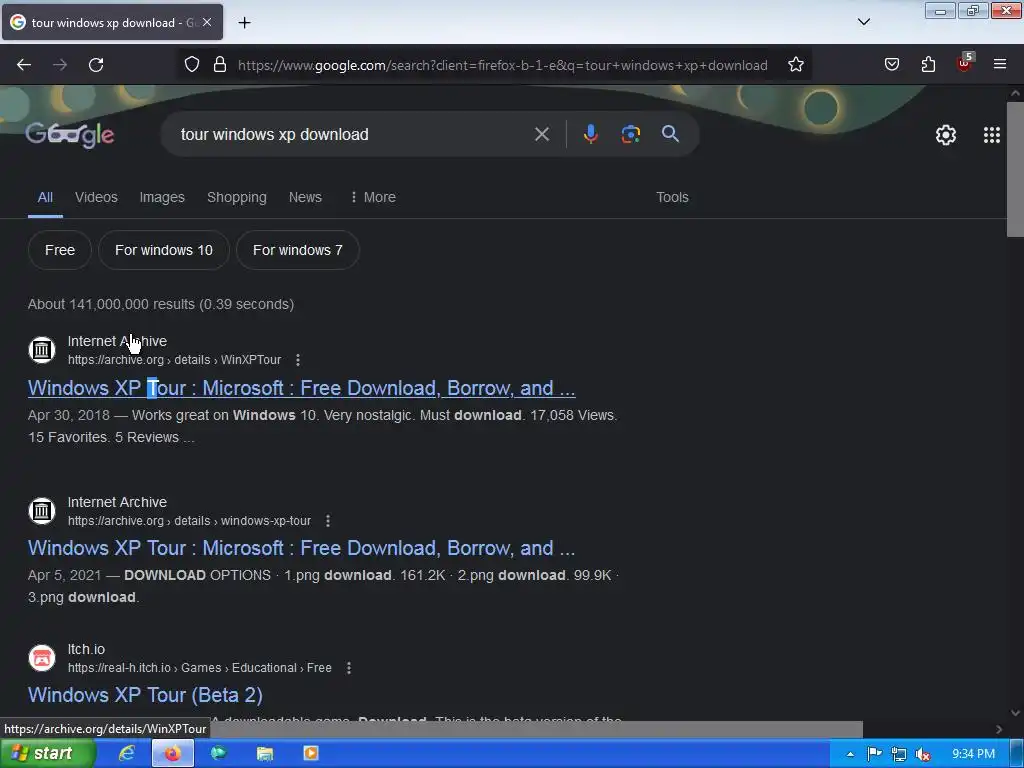Select Firefox taskbar button
Screen dimensions: 1024x768
tap(173, 754)
